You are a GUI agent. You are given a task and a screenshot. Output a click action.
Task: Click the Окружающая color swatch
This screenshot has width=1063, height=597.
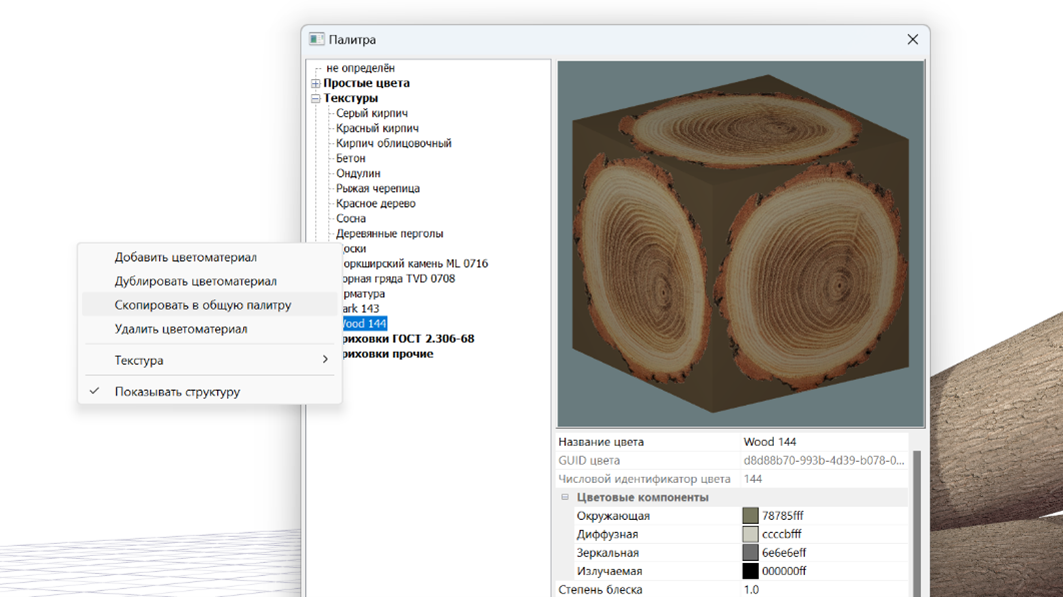click(x=750, y=516)
